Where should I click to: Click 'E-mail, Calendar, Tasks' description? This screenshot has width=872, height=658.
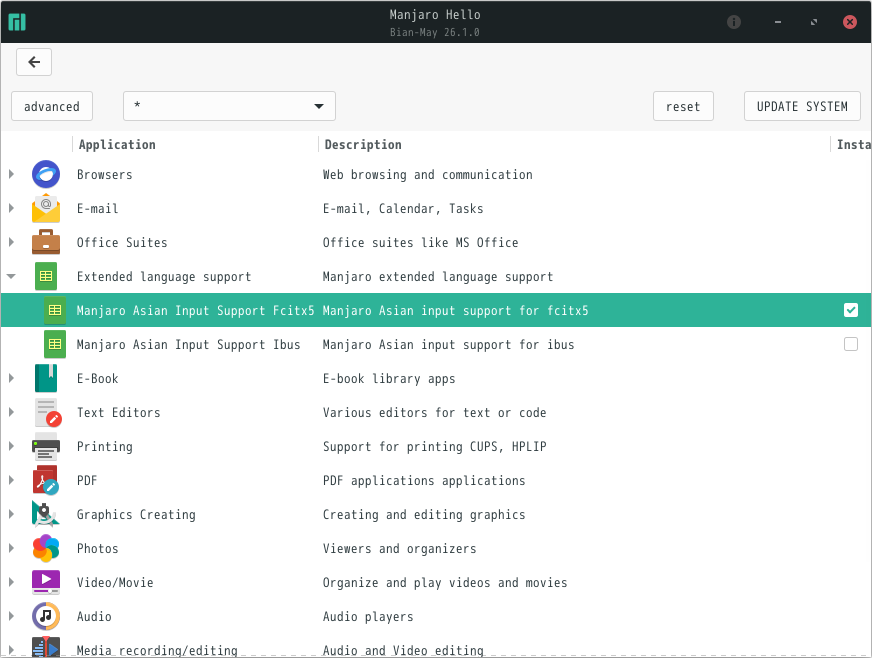403,209
